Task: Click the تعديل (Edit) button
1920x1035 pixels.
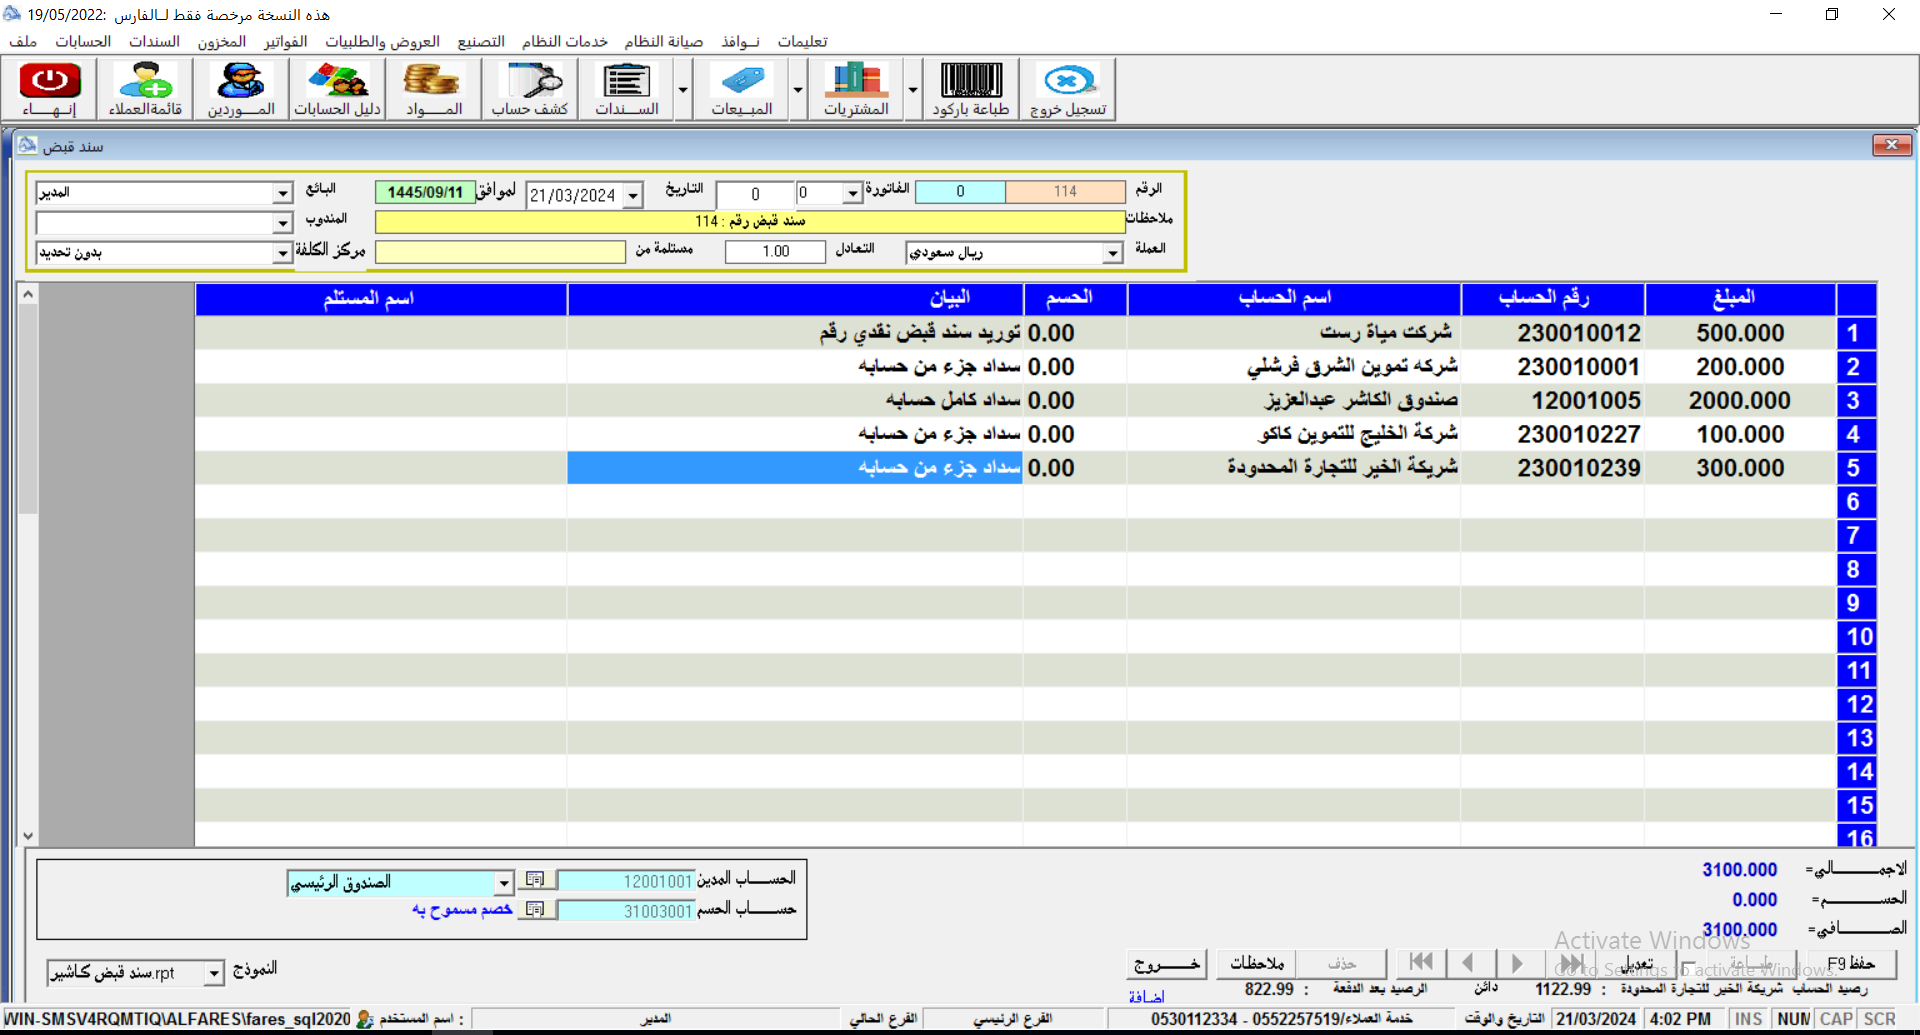Action: click(1638, 963)
